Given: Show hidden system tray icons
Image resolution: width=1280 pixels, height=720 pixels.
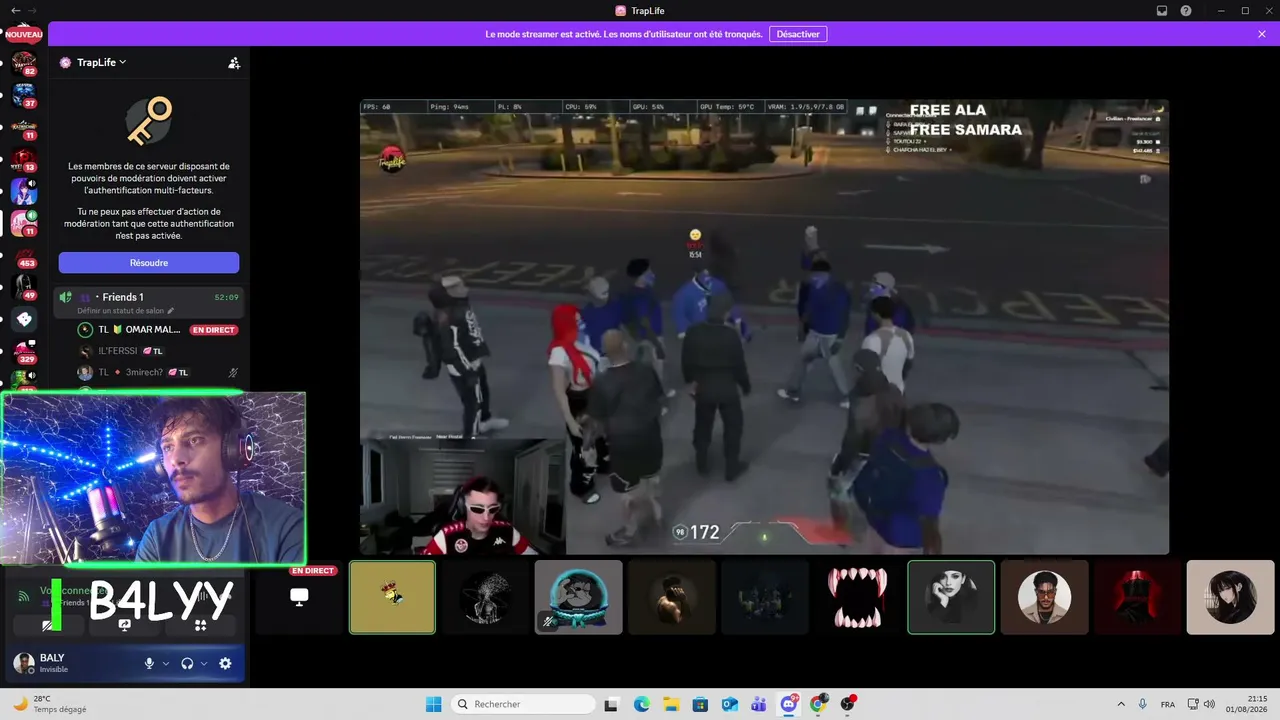Looking at the screenshot, I should tap(1120, 704).
